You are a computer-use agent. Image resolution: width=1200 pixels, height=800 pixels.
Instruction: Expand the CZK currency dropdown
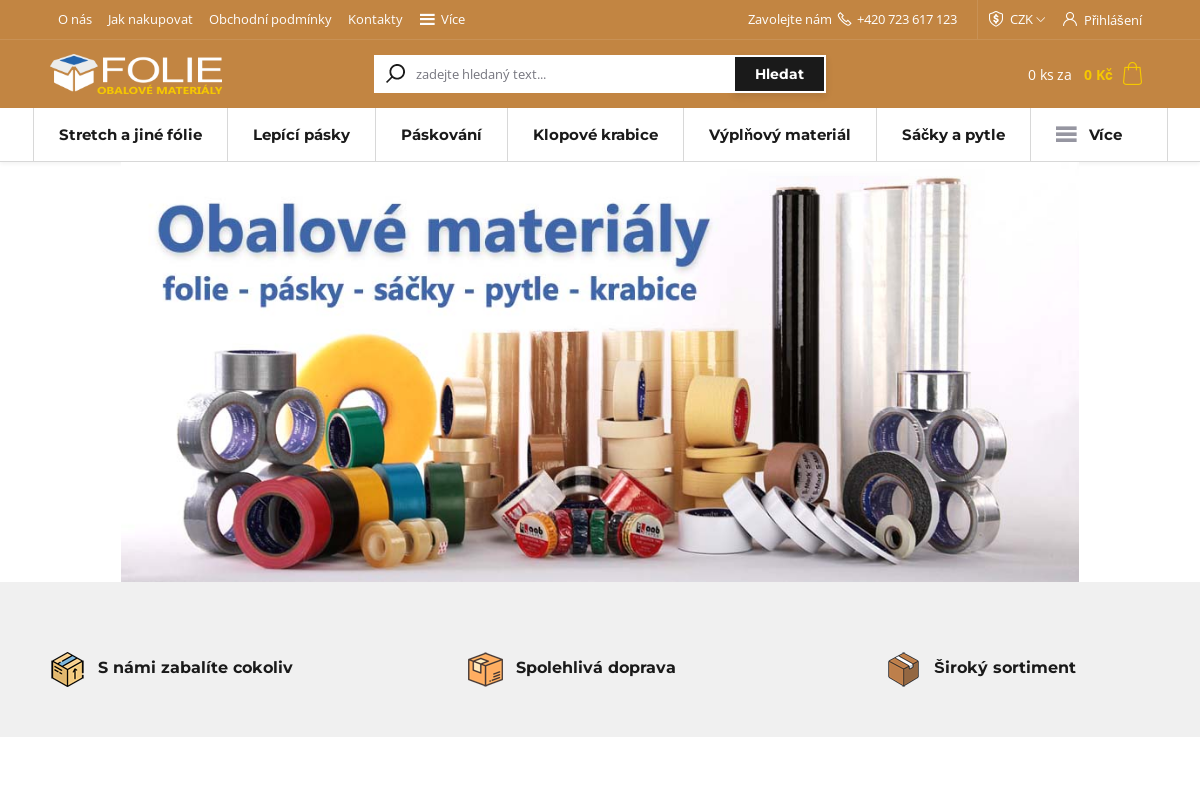tap(1027, 19)
